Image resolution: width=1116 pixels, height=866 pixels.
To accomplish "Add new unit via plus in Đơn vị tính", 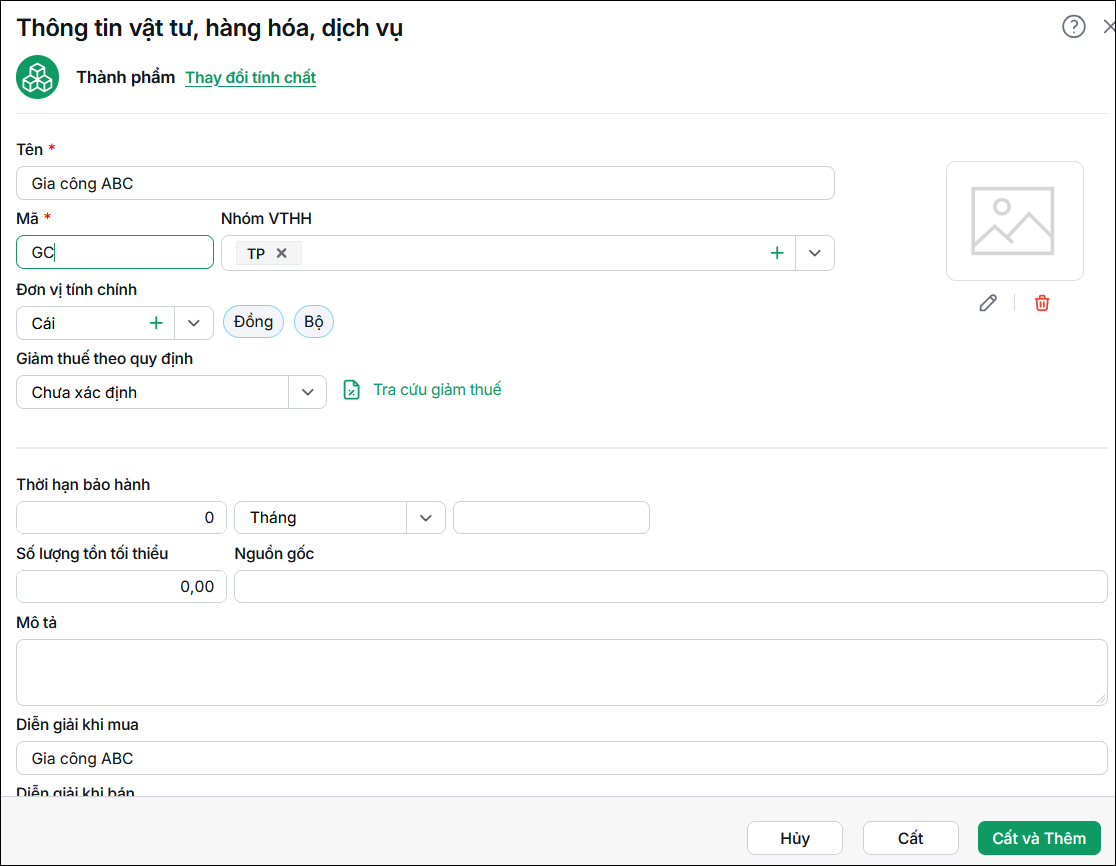I will click(x=156, y=323).
